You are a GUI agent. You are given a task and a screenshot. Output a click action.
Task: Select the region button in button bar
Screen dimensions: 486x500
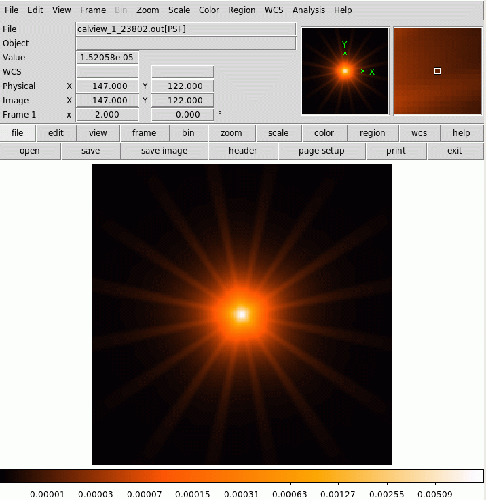pos(372,133)
